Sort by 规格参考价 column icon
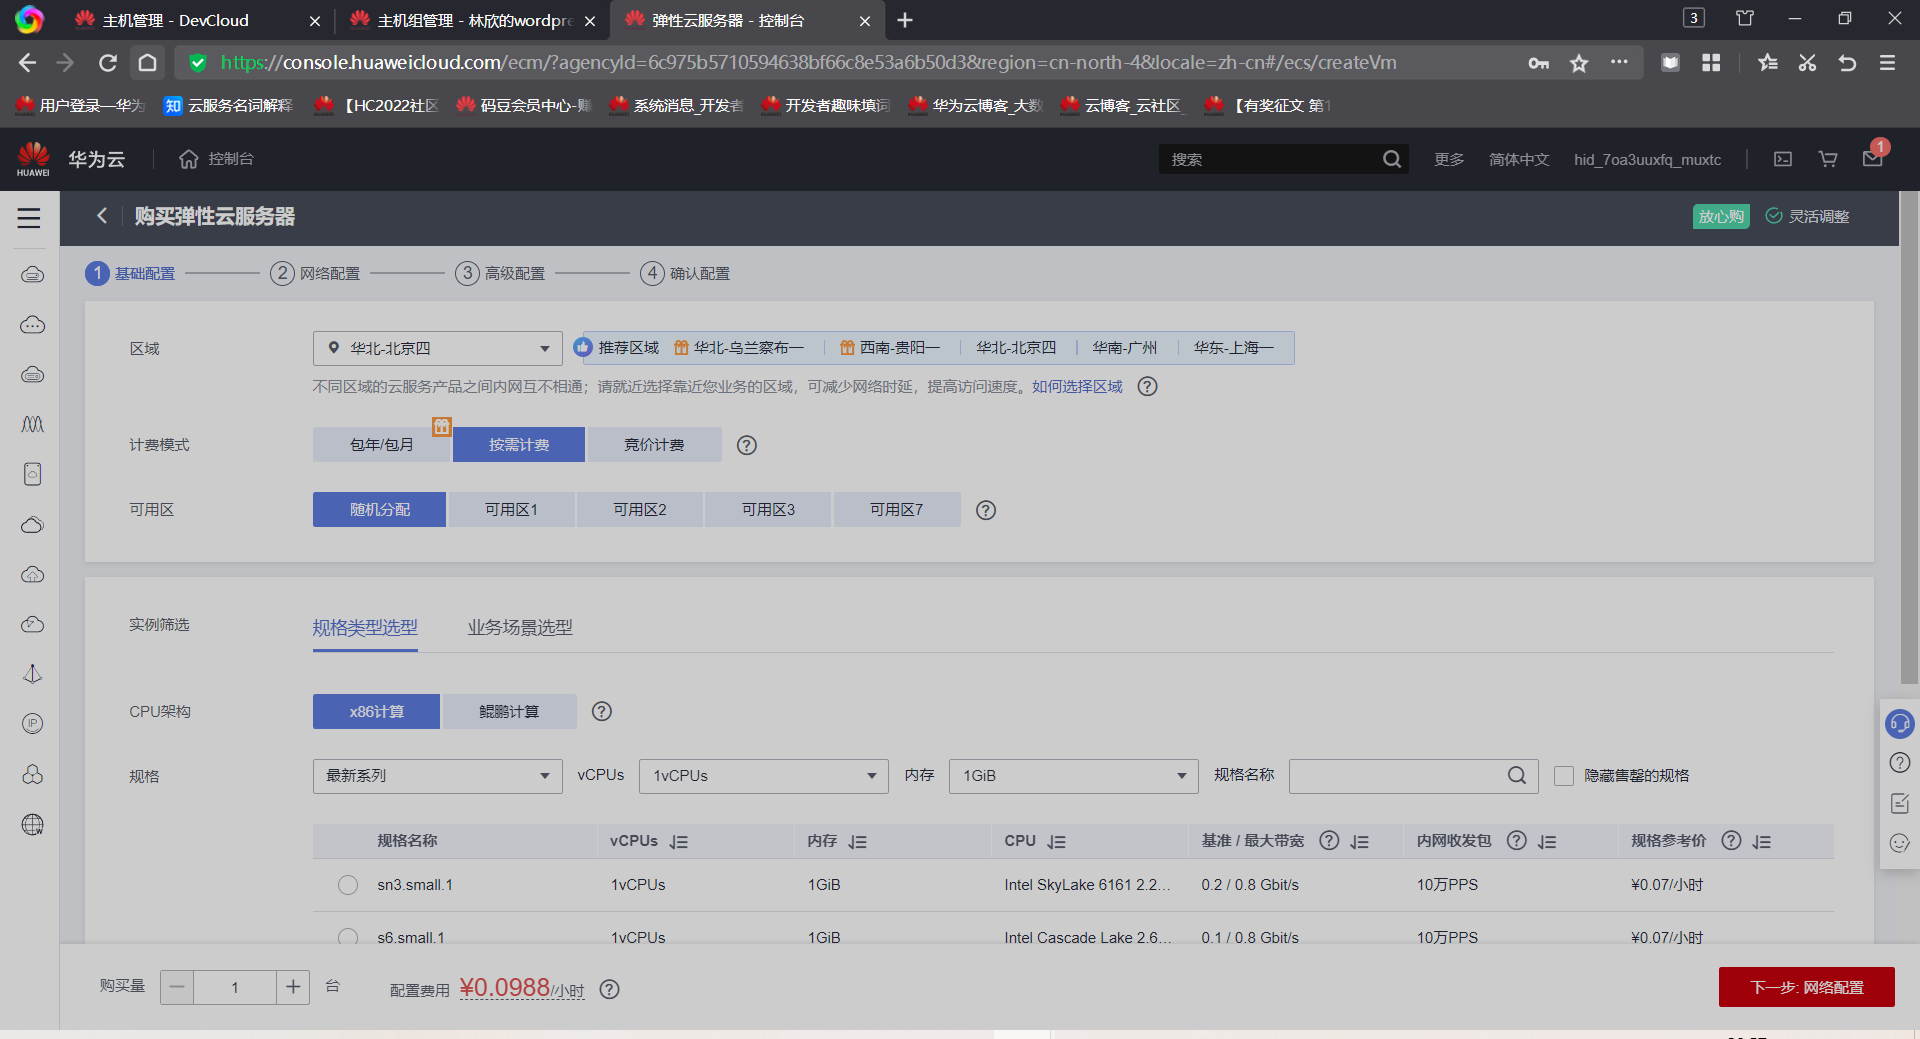Image resolution: width=1920 pixels, height=1039 pixels. [x=1762, y=842]
